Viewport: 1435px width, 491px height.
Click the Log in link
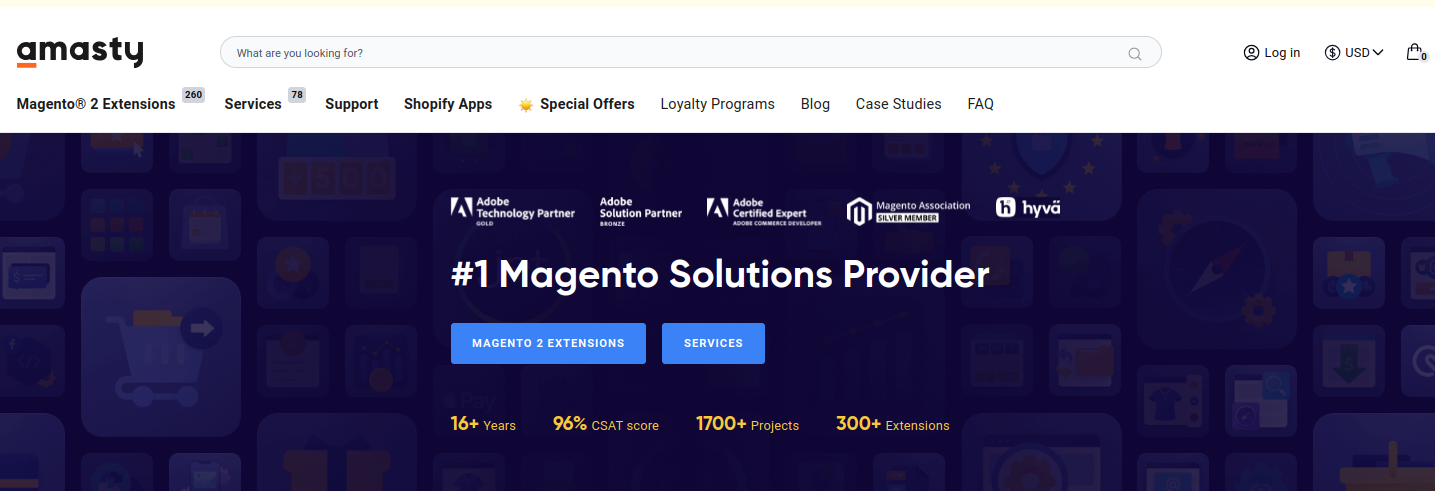[1282, 53]
